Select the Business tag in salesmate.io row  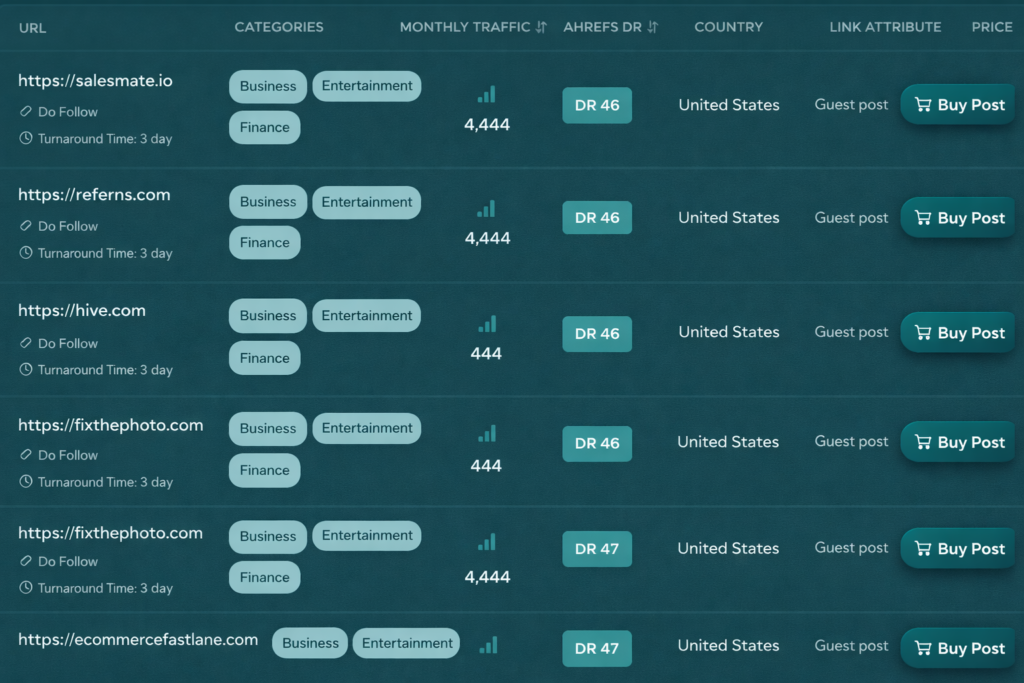click(x=268, y=86)
